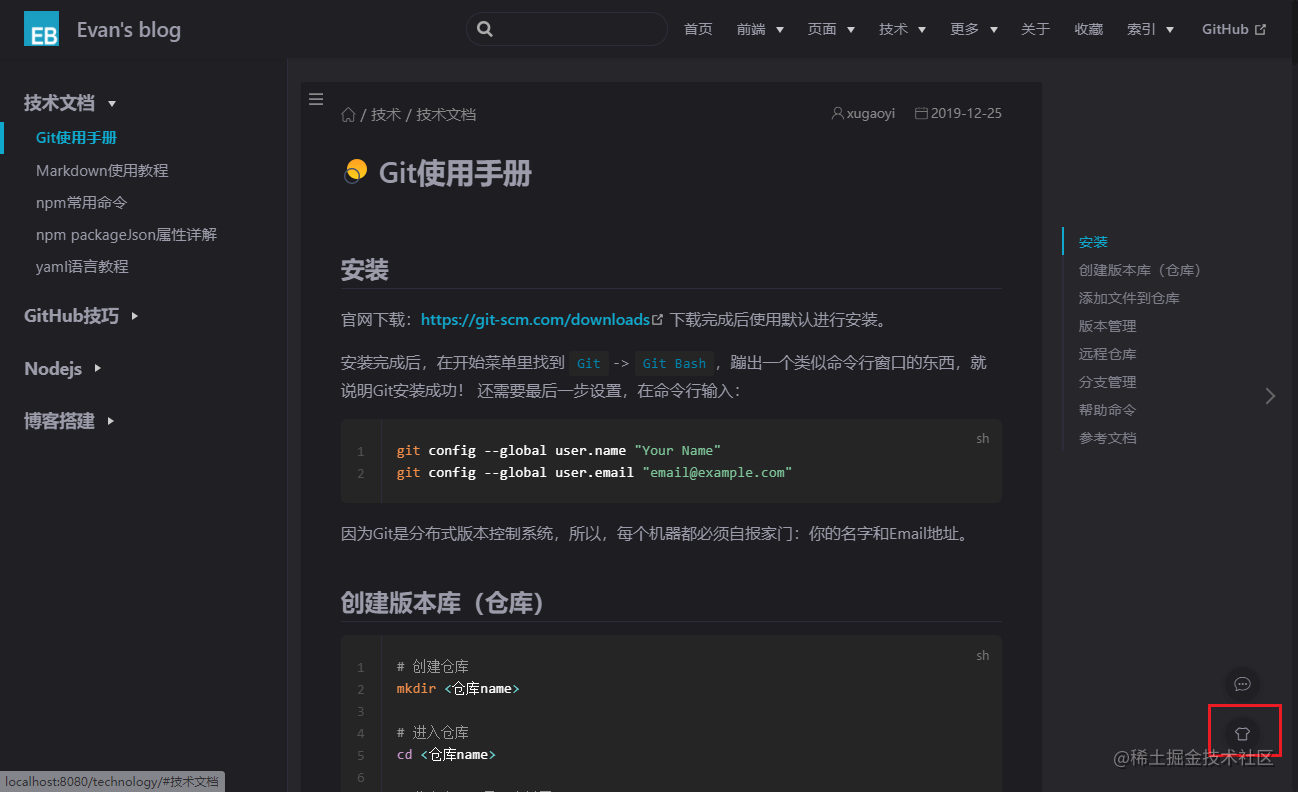Expand the Nodejs sidebar group
1298x792 pixels.
click(x=62, y=369)
